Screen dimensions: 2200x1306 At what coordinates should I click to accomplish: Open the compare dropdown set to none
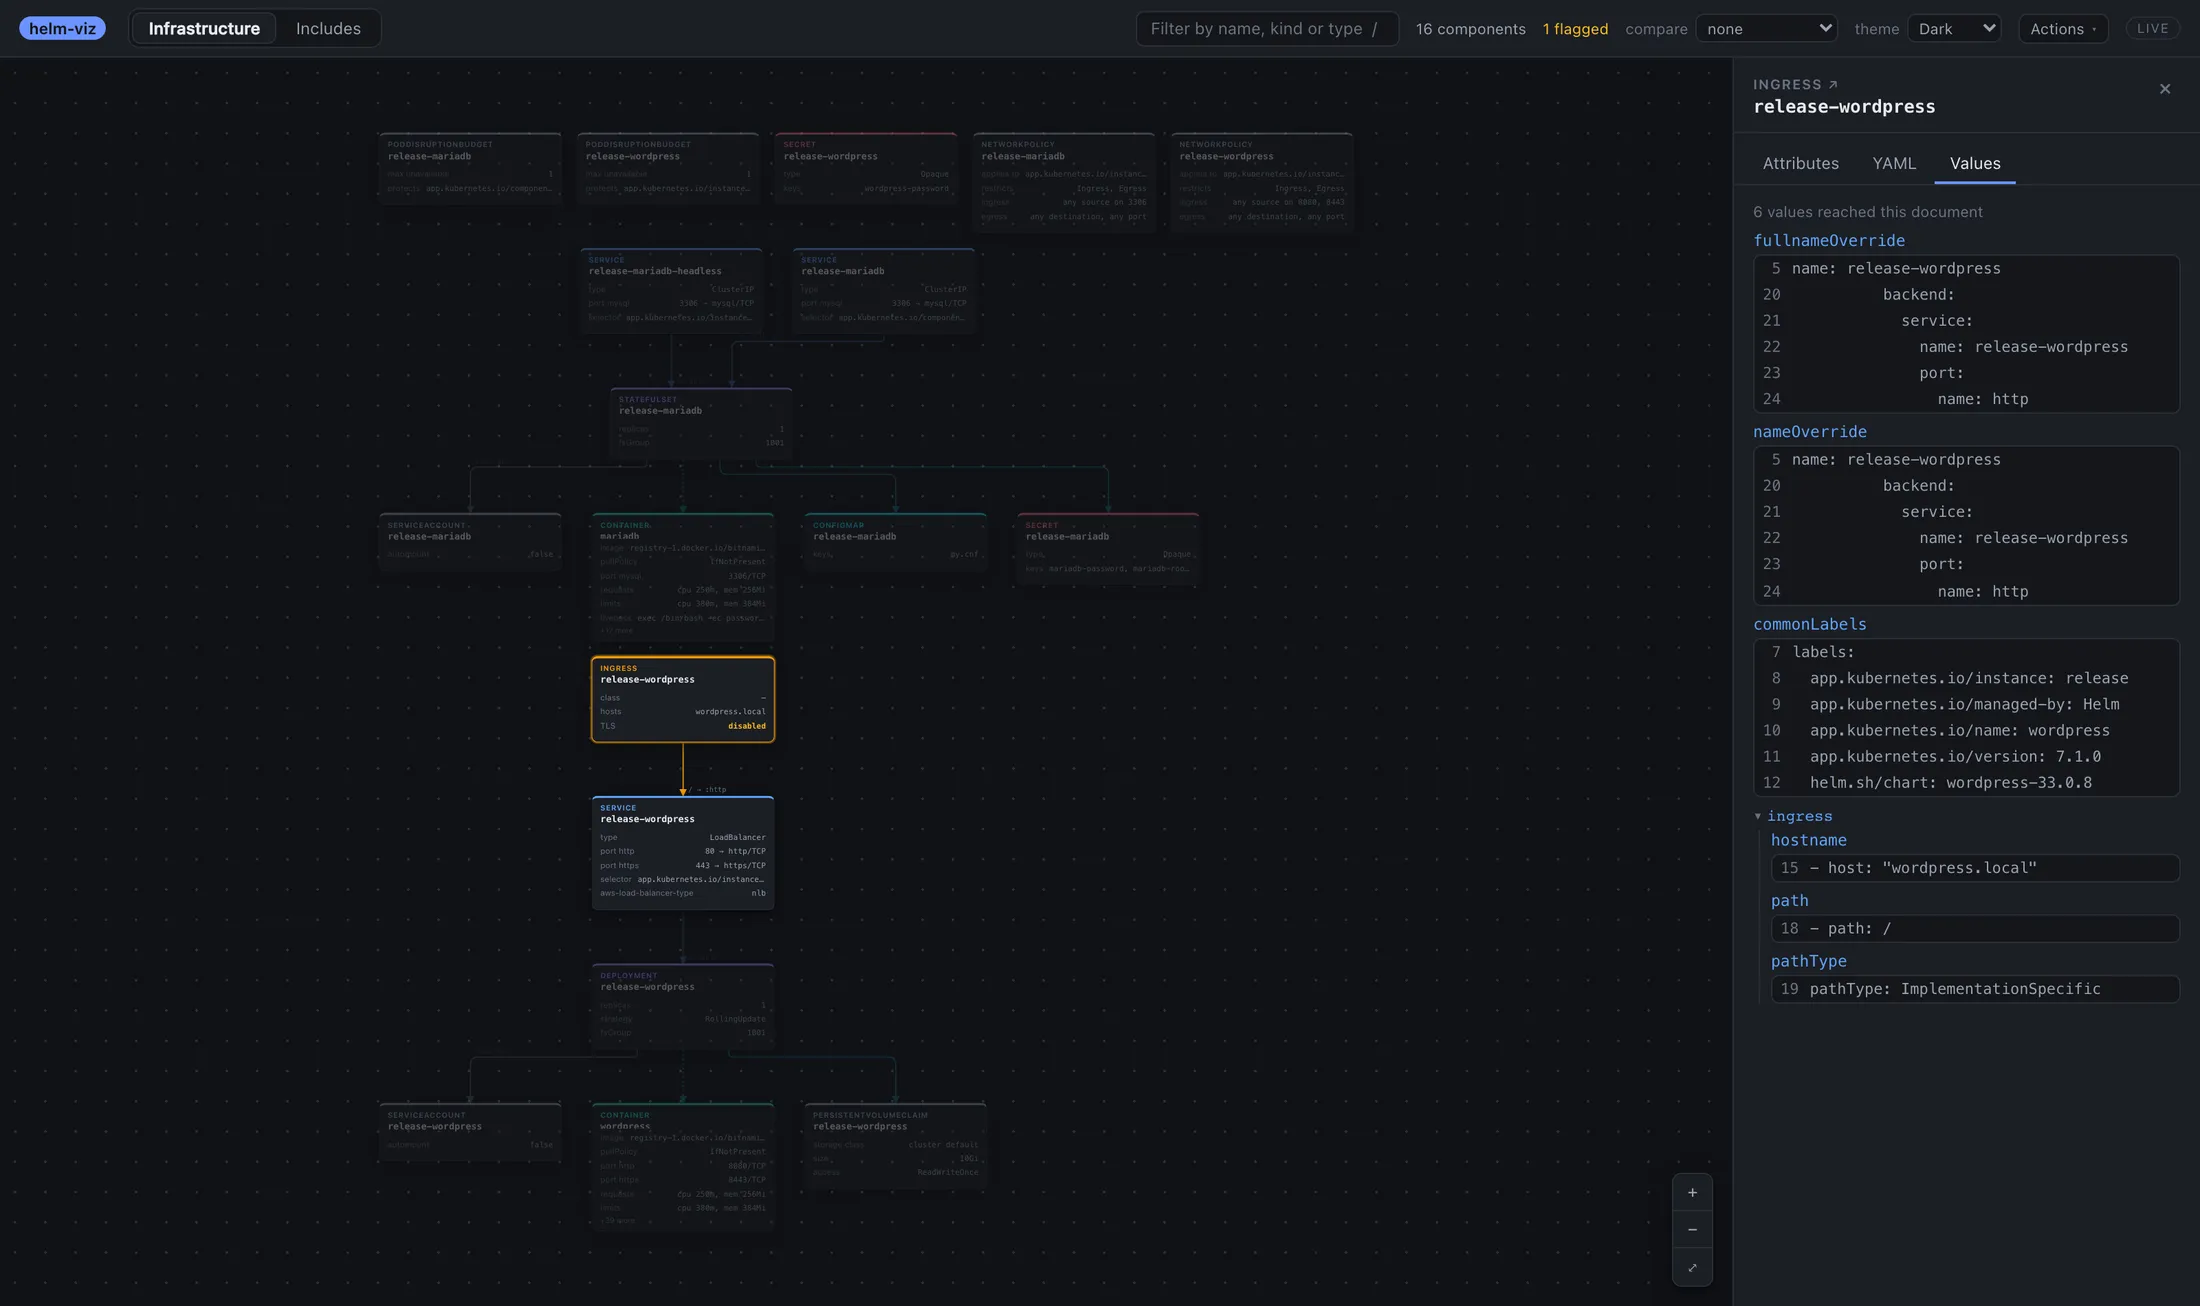(1767, 28)
